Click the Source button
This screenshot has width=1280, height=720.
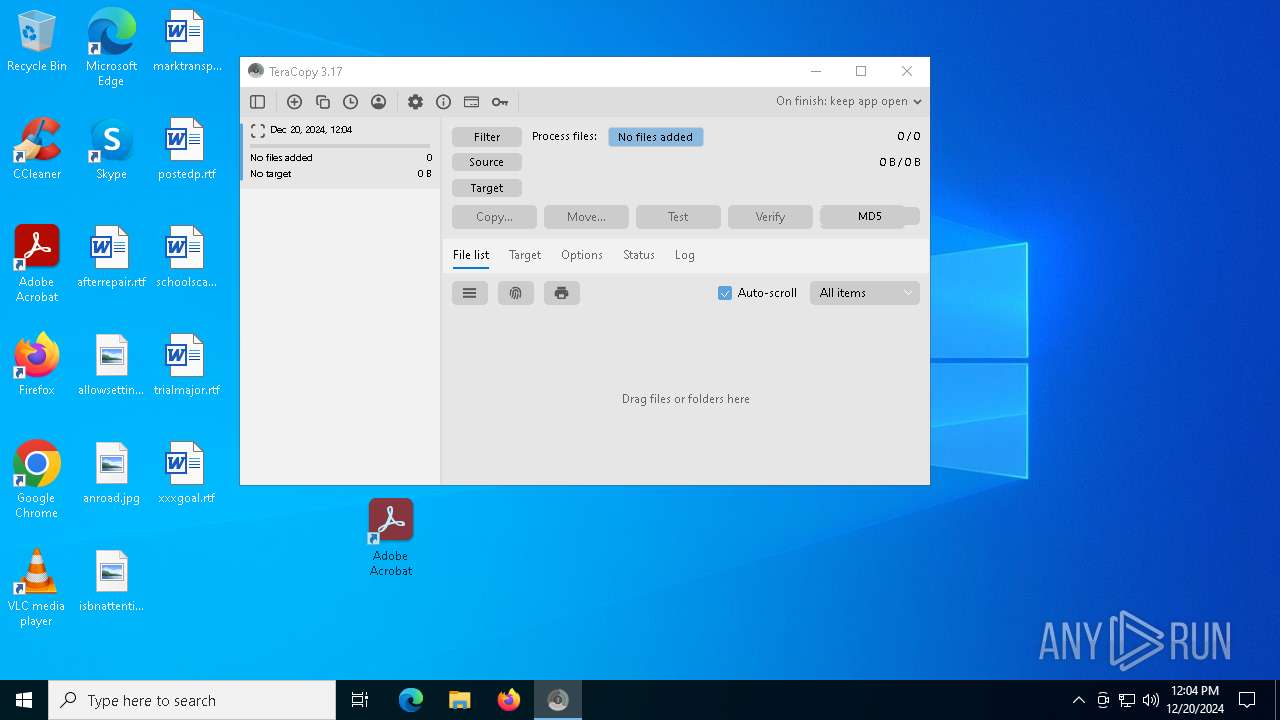(487, 162)
